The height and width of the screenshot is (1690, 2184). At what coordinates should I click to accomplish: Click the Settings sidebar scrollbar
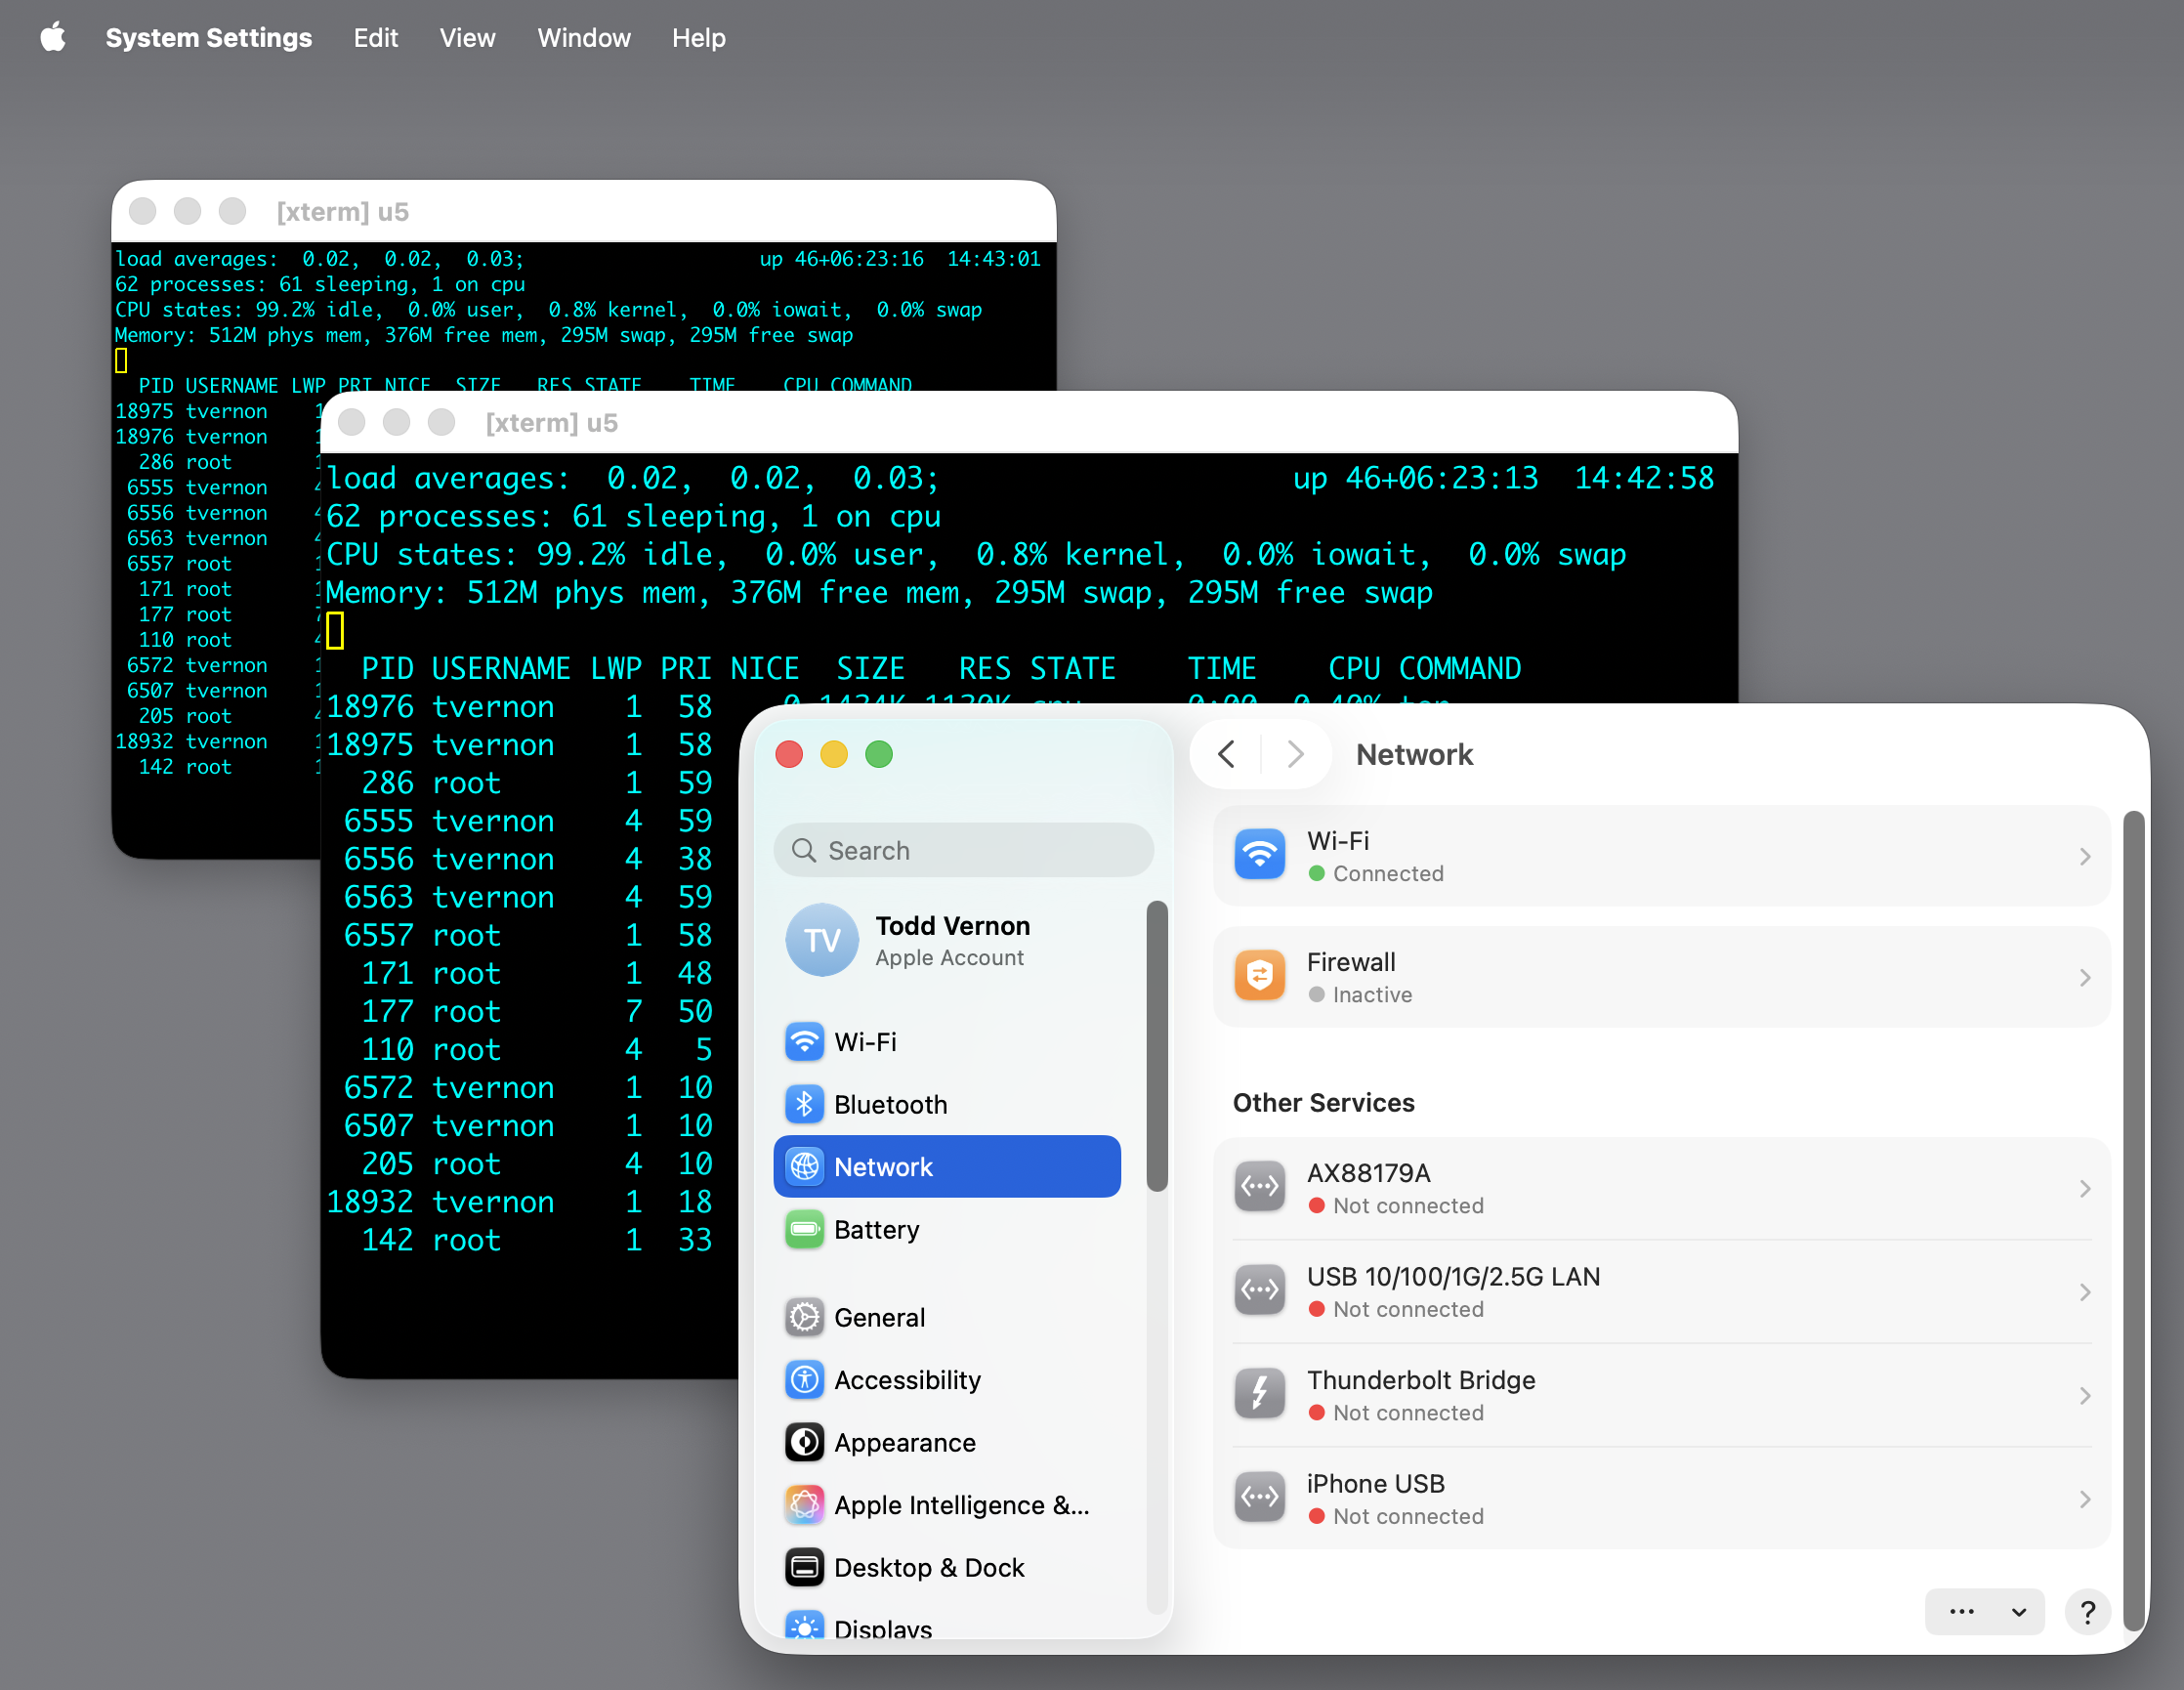[x=1157, y=1045]
